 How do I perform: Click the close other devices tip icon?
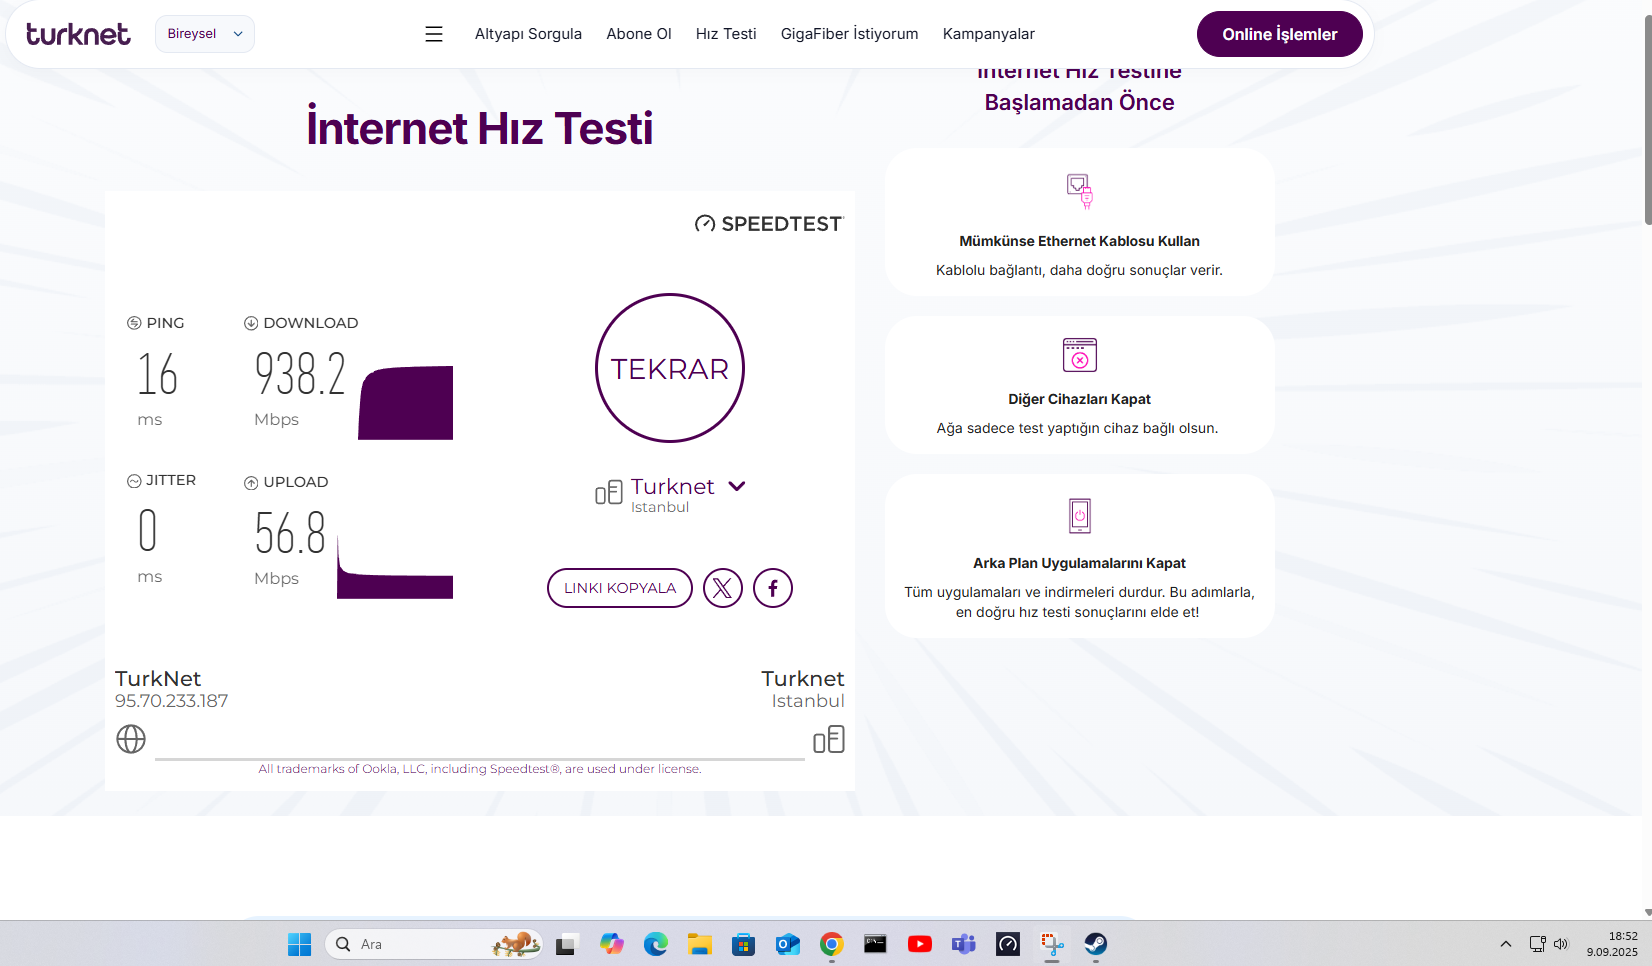point(1080,355)
